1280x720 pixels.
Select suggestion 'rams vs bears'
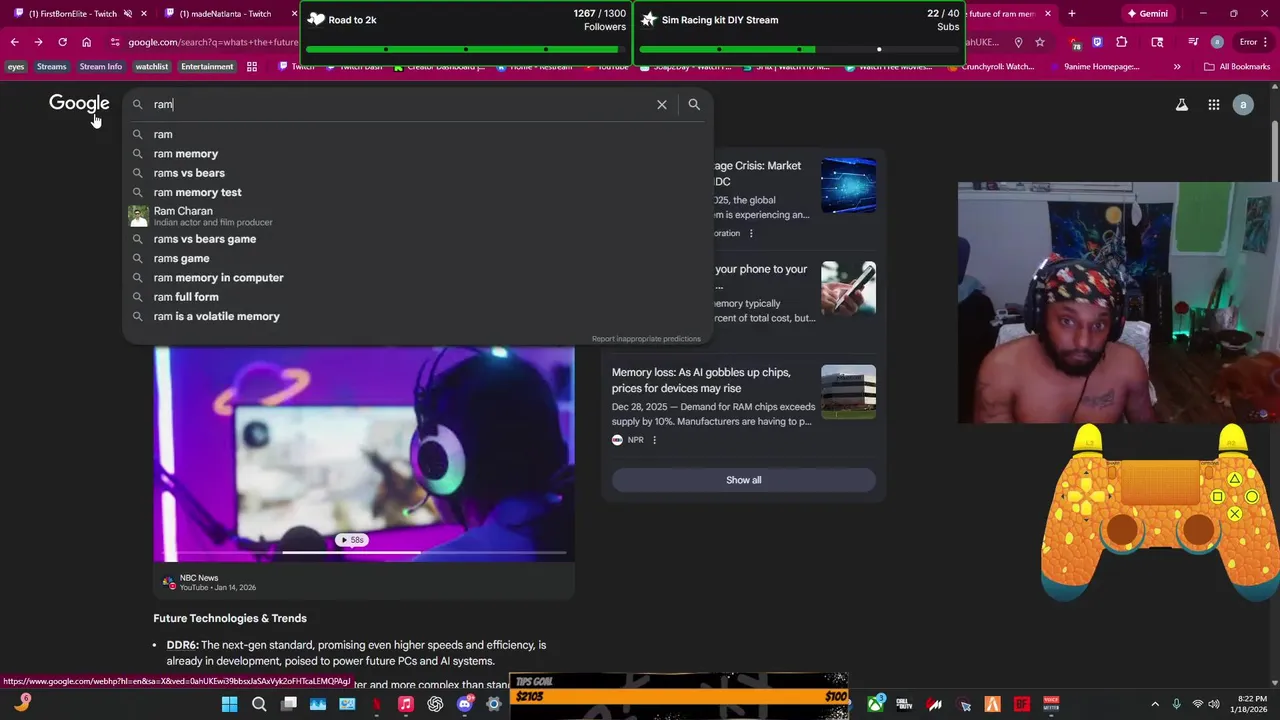[418, 173]
